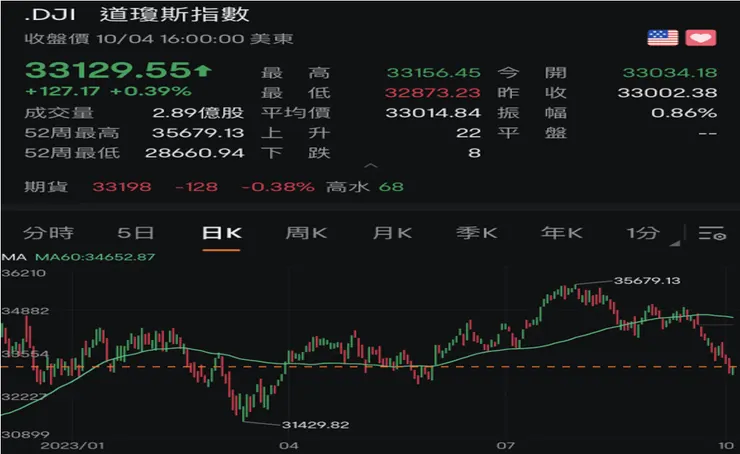Switch to 分時 tab
Screen dimensions: 740x454
click(x=49, y=233)
